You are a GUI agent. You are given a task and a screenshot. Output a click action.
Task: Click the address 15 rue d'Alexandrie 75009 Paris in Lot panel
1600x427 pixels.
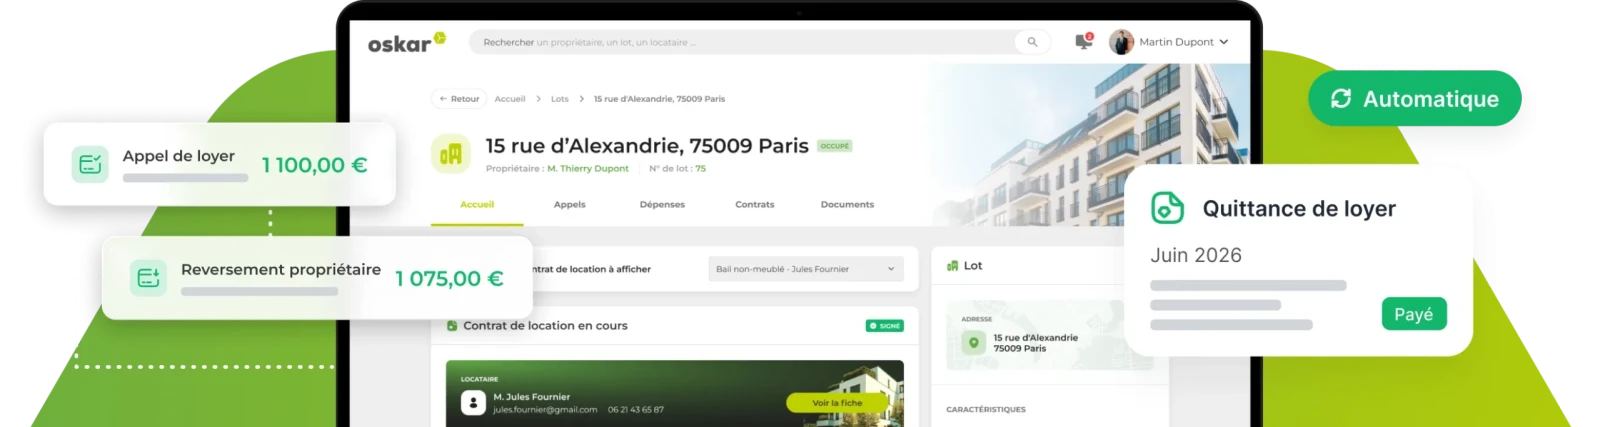click(1036, 343)
